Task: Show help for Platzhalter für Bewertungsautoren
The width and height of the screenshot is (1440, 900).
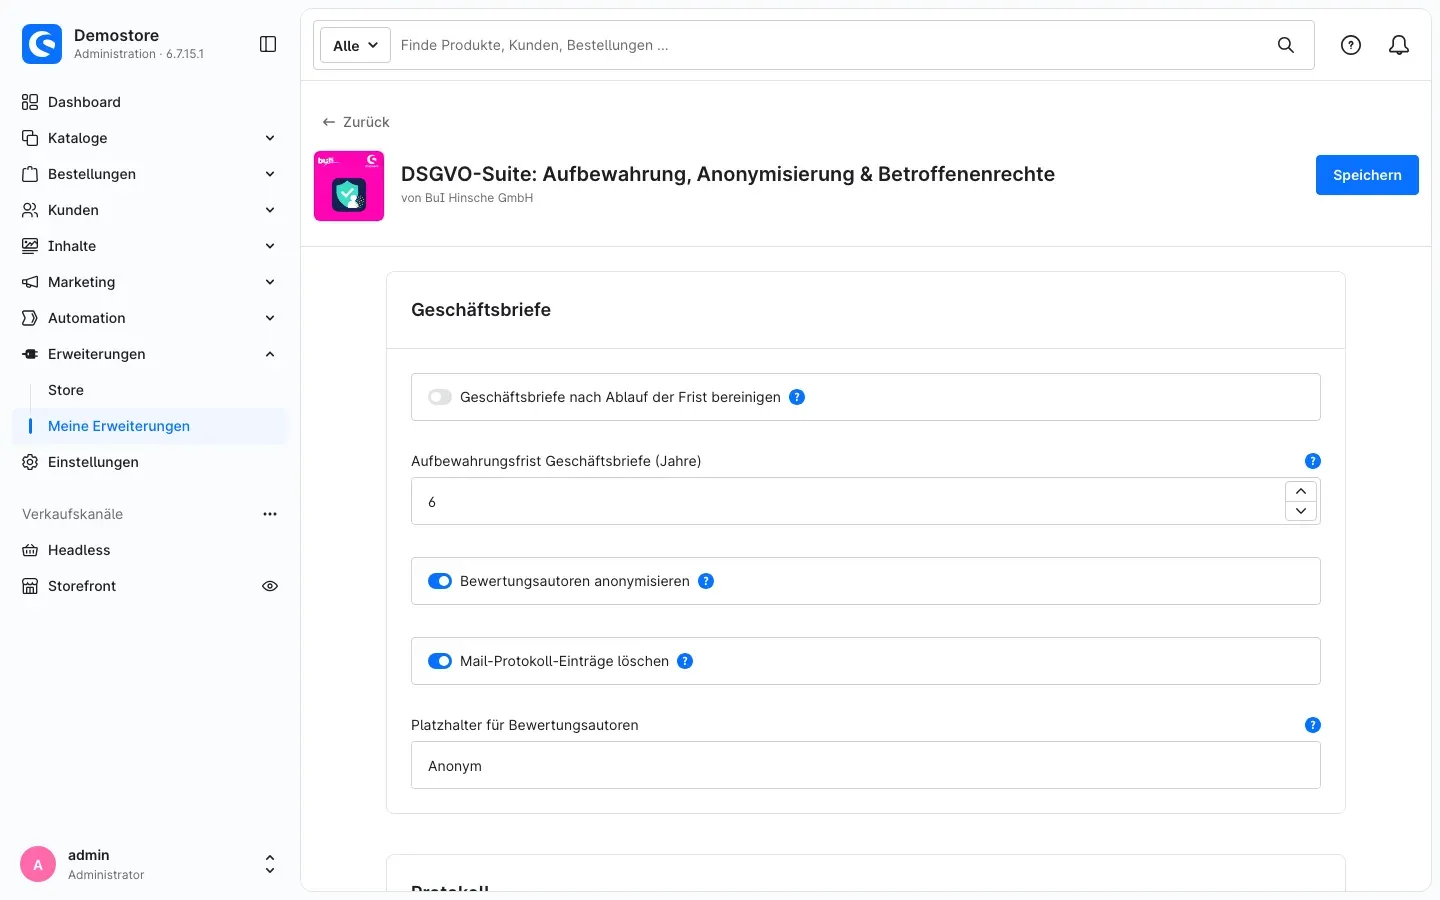Action: (x=1313, y=725)
